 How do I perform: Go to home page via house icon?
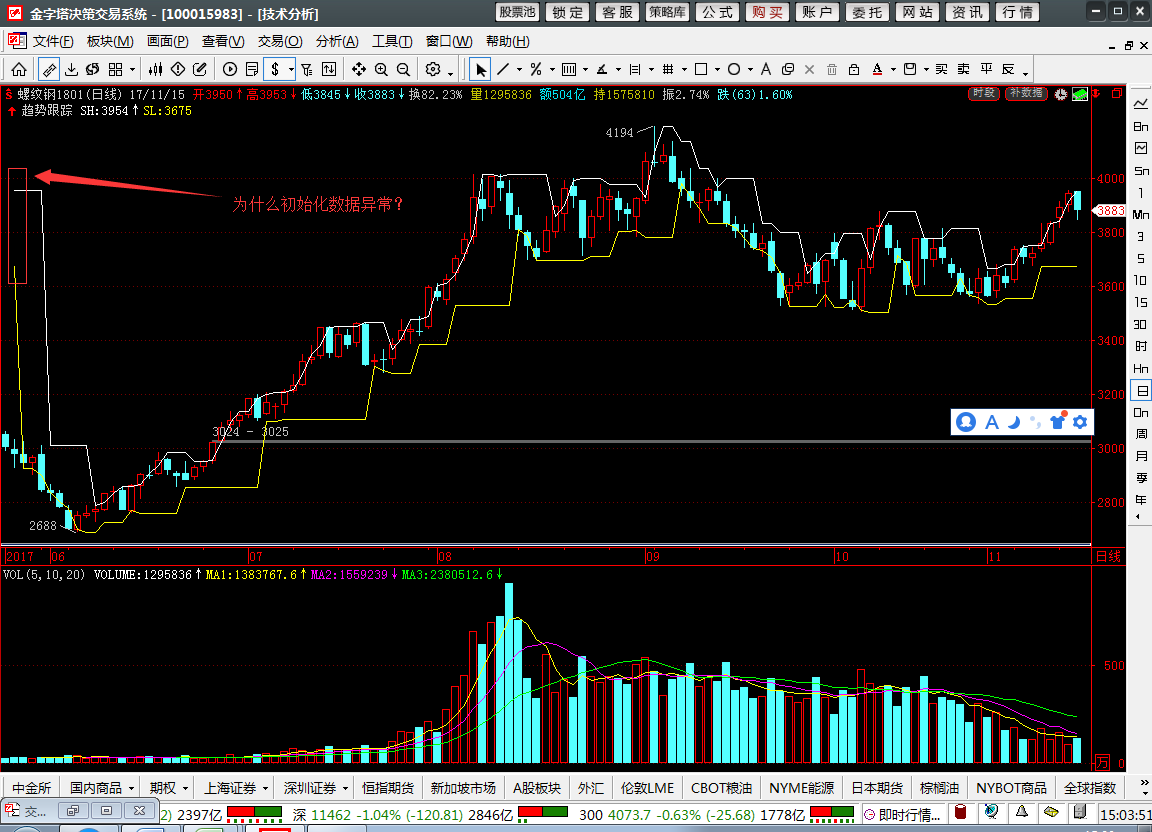tap(19, 69)
